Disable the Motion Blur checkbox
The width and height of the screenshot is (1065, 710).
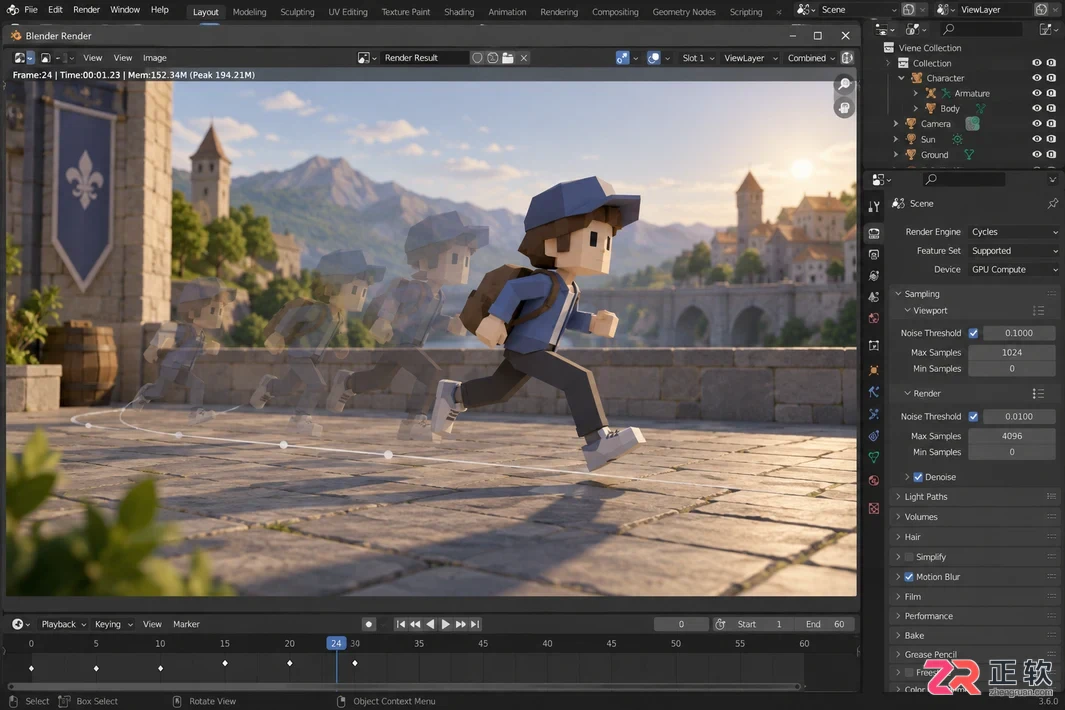909,577
